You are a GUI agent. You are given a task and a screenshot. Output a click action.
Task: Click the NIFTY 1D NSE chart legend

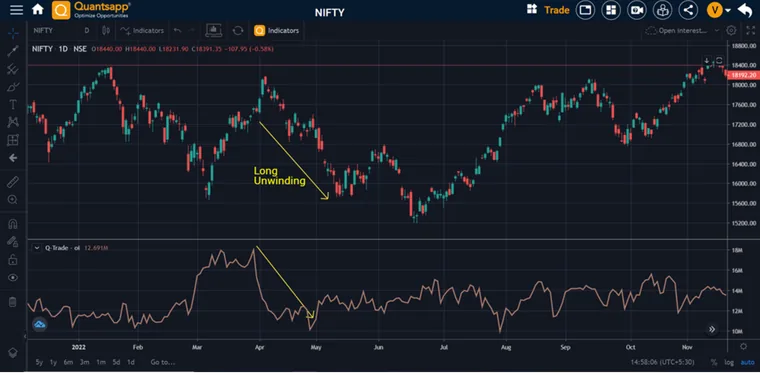pyautogui.click(x=59, y=49)
